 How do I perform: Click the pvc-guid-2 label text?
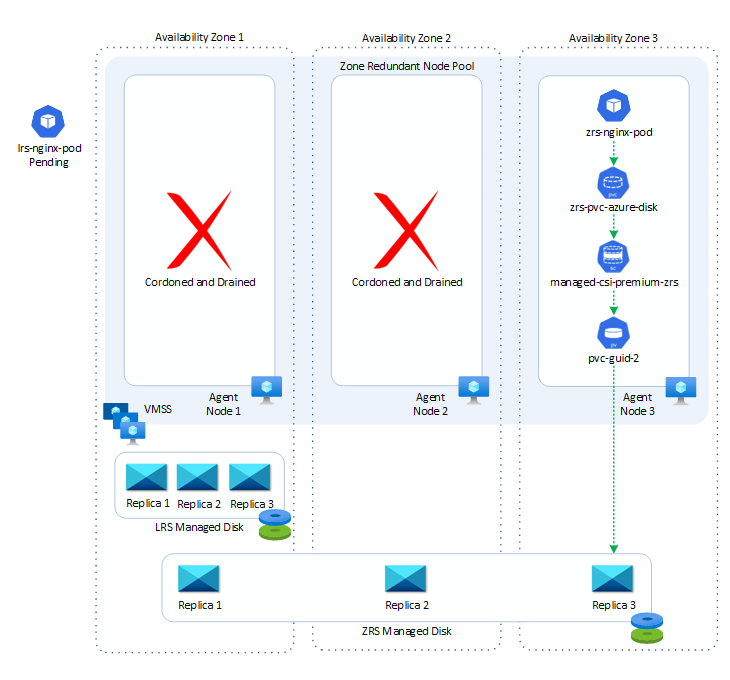tap(614, 358)
